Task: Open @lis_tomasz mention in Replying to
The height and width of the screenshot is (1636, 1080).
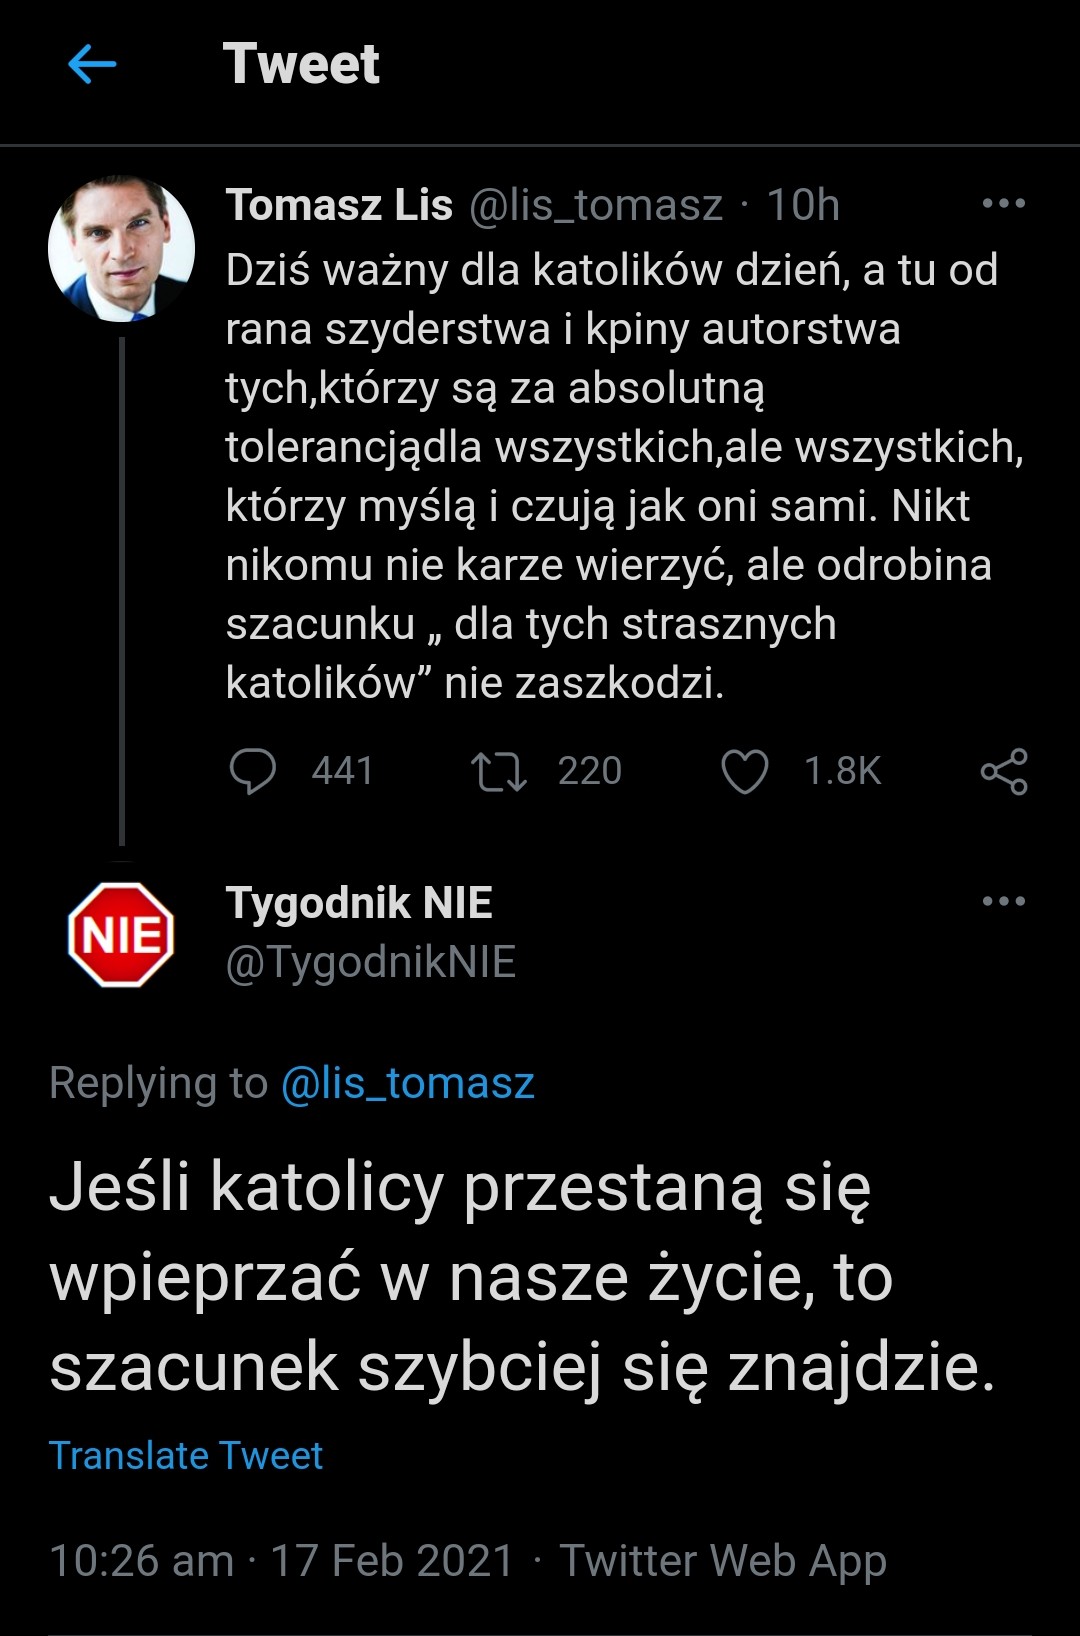Action: coord(408,1083)
